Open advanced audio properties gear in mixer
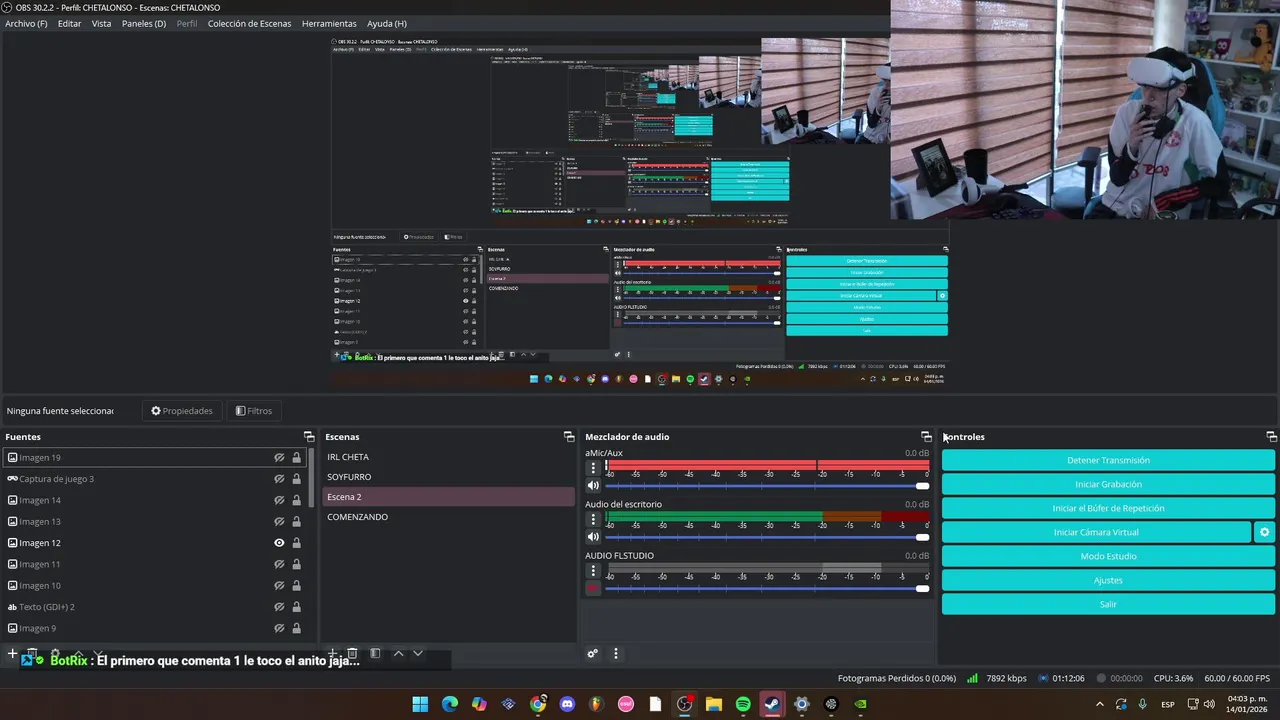The width and height of the screenshot is (1280, 720). [x=593, y=654]
